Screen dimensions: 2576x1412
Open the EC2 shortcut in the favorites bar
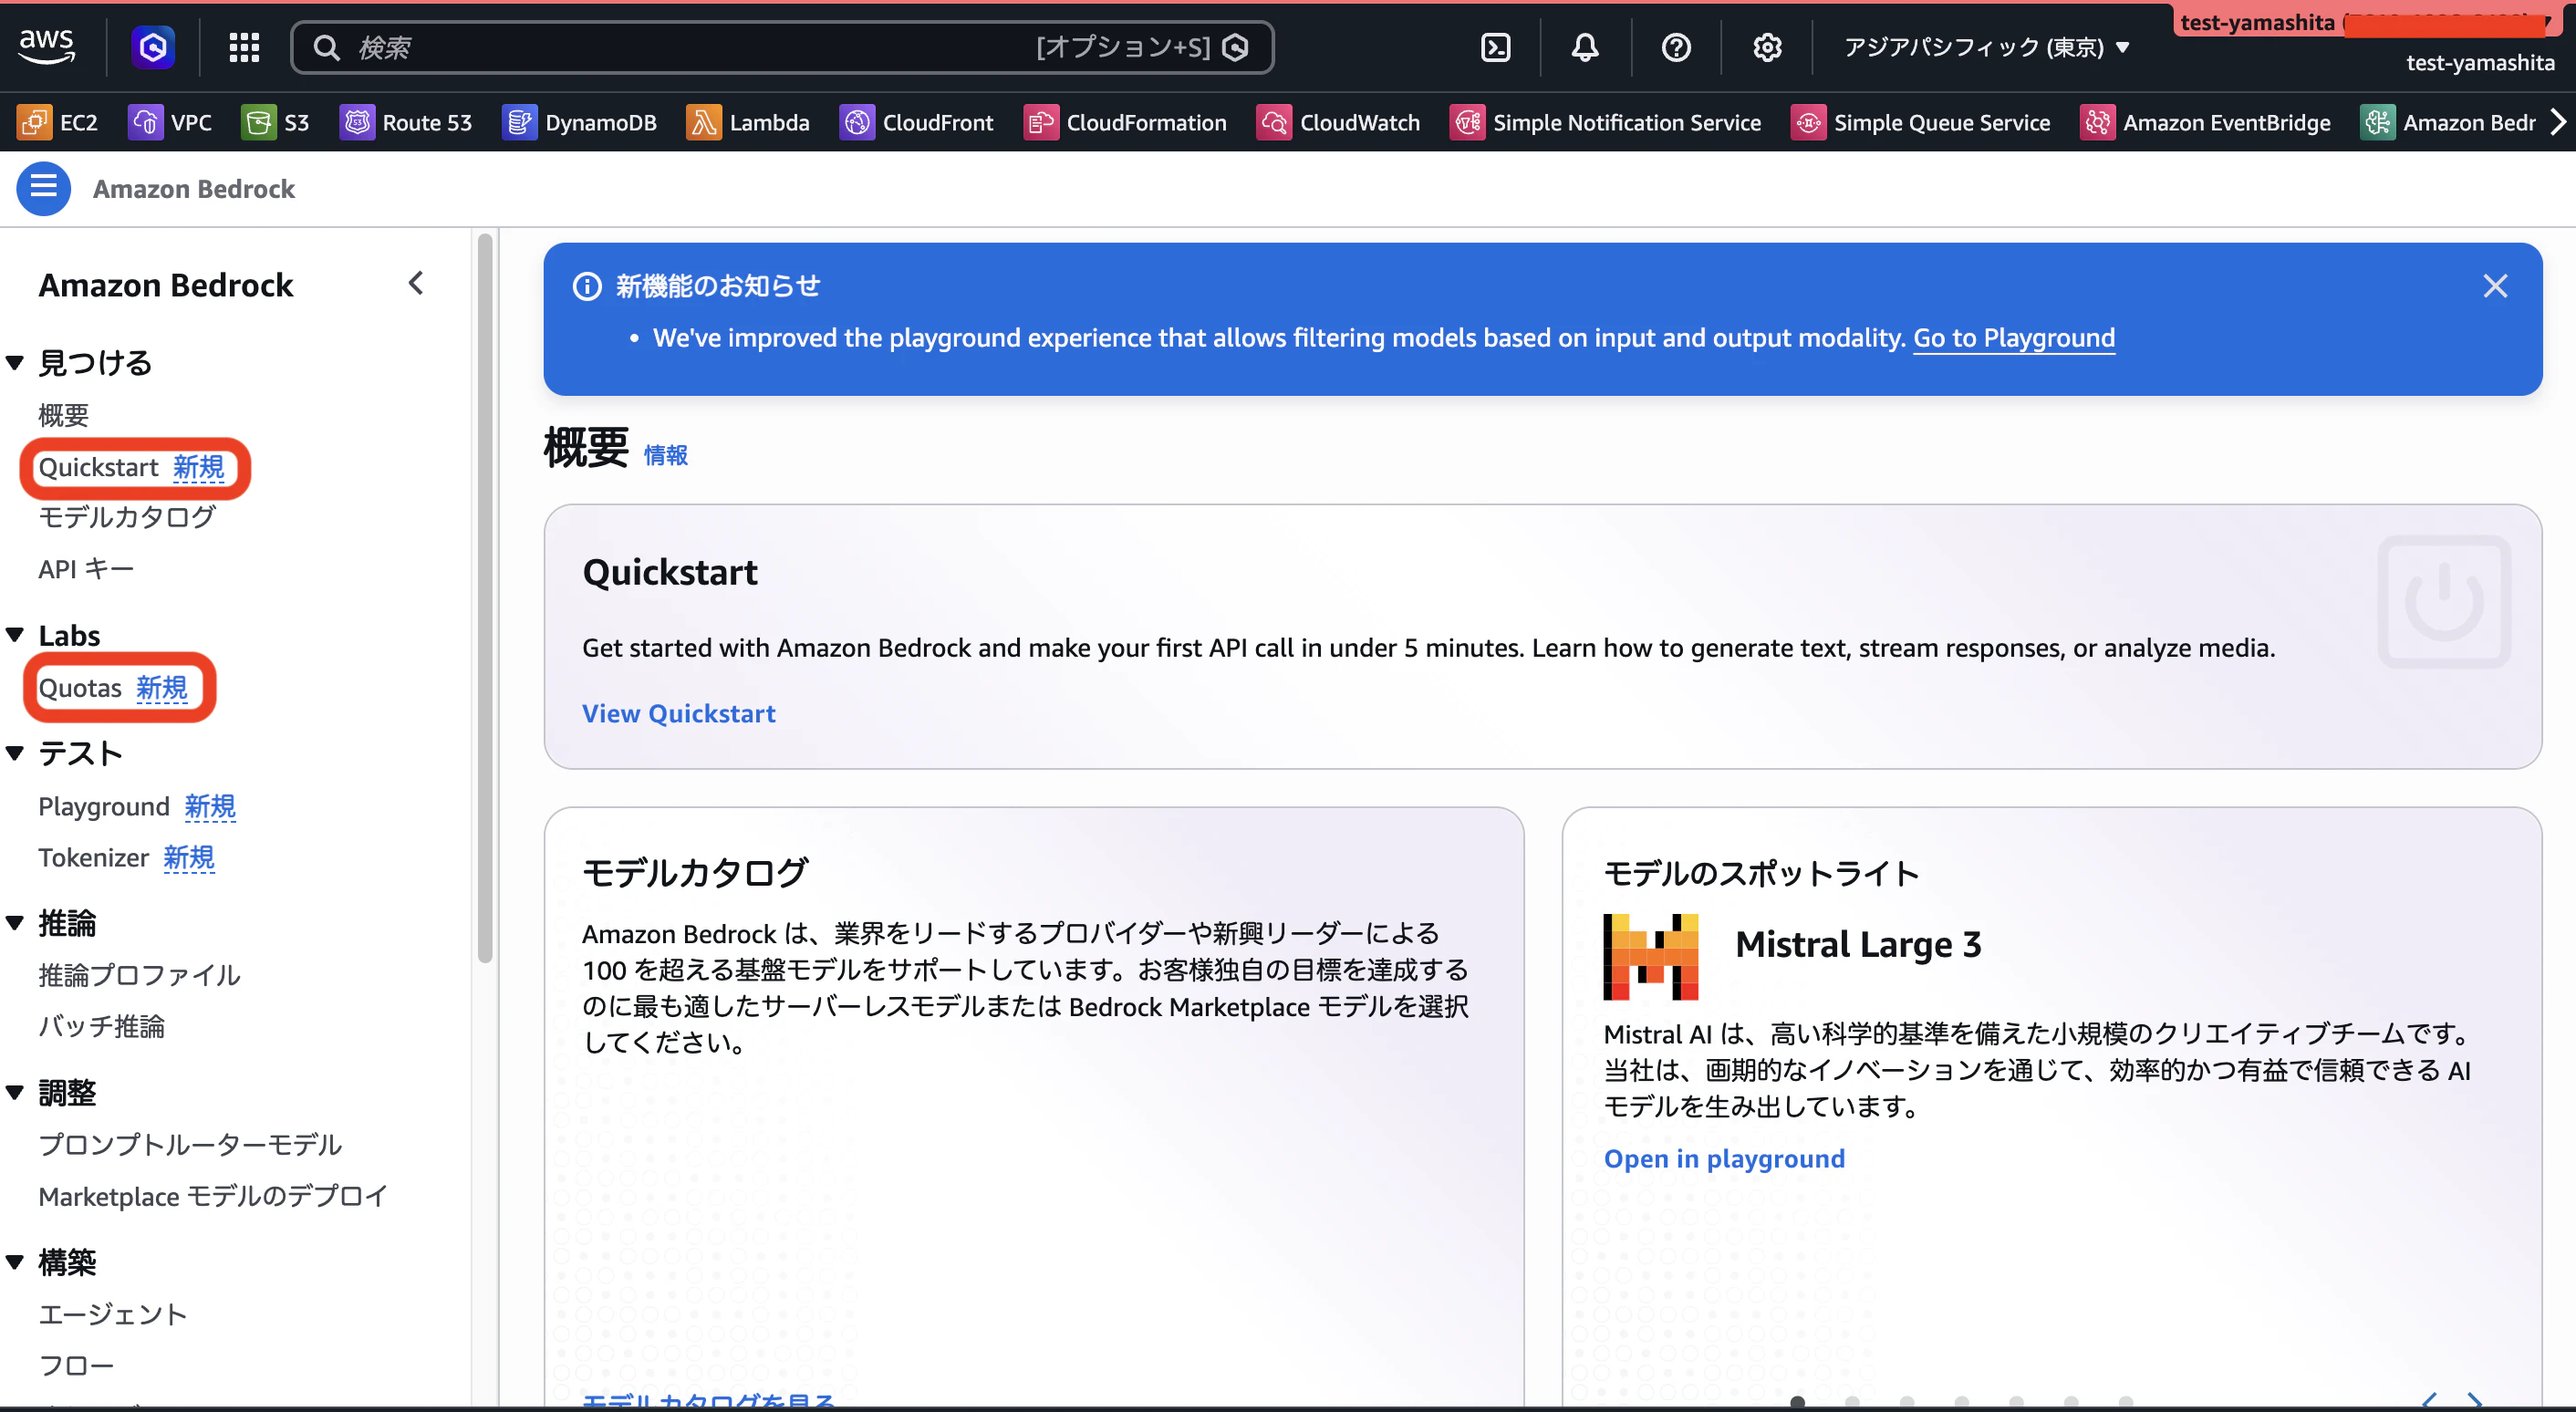pyautogui.click(x=58, y=122)
